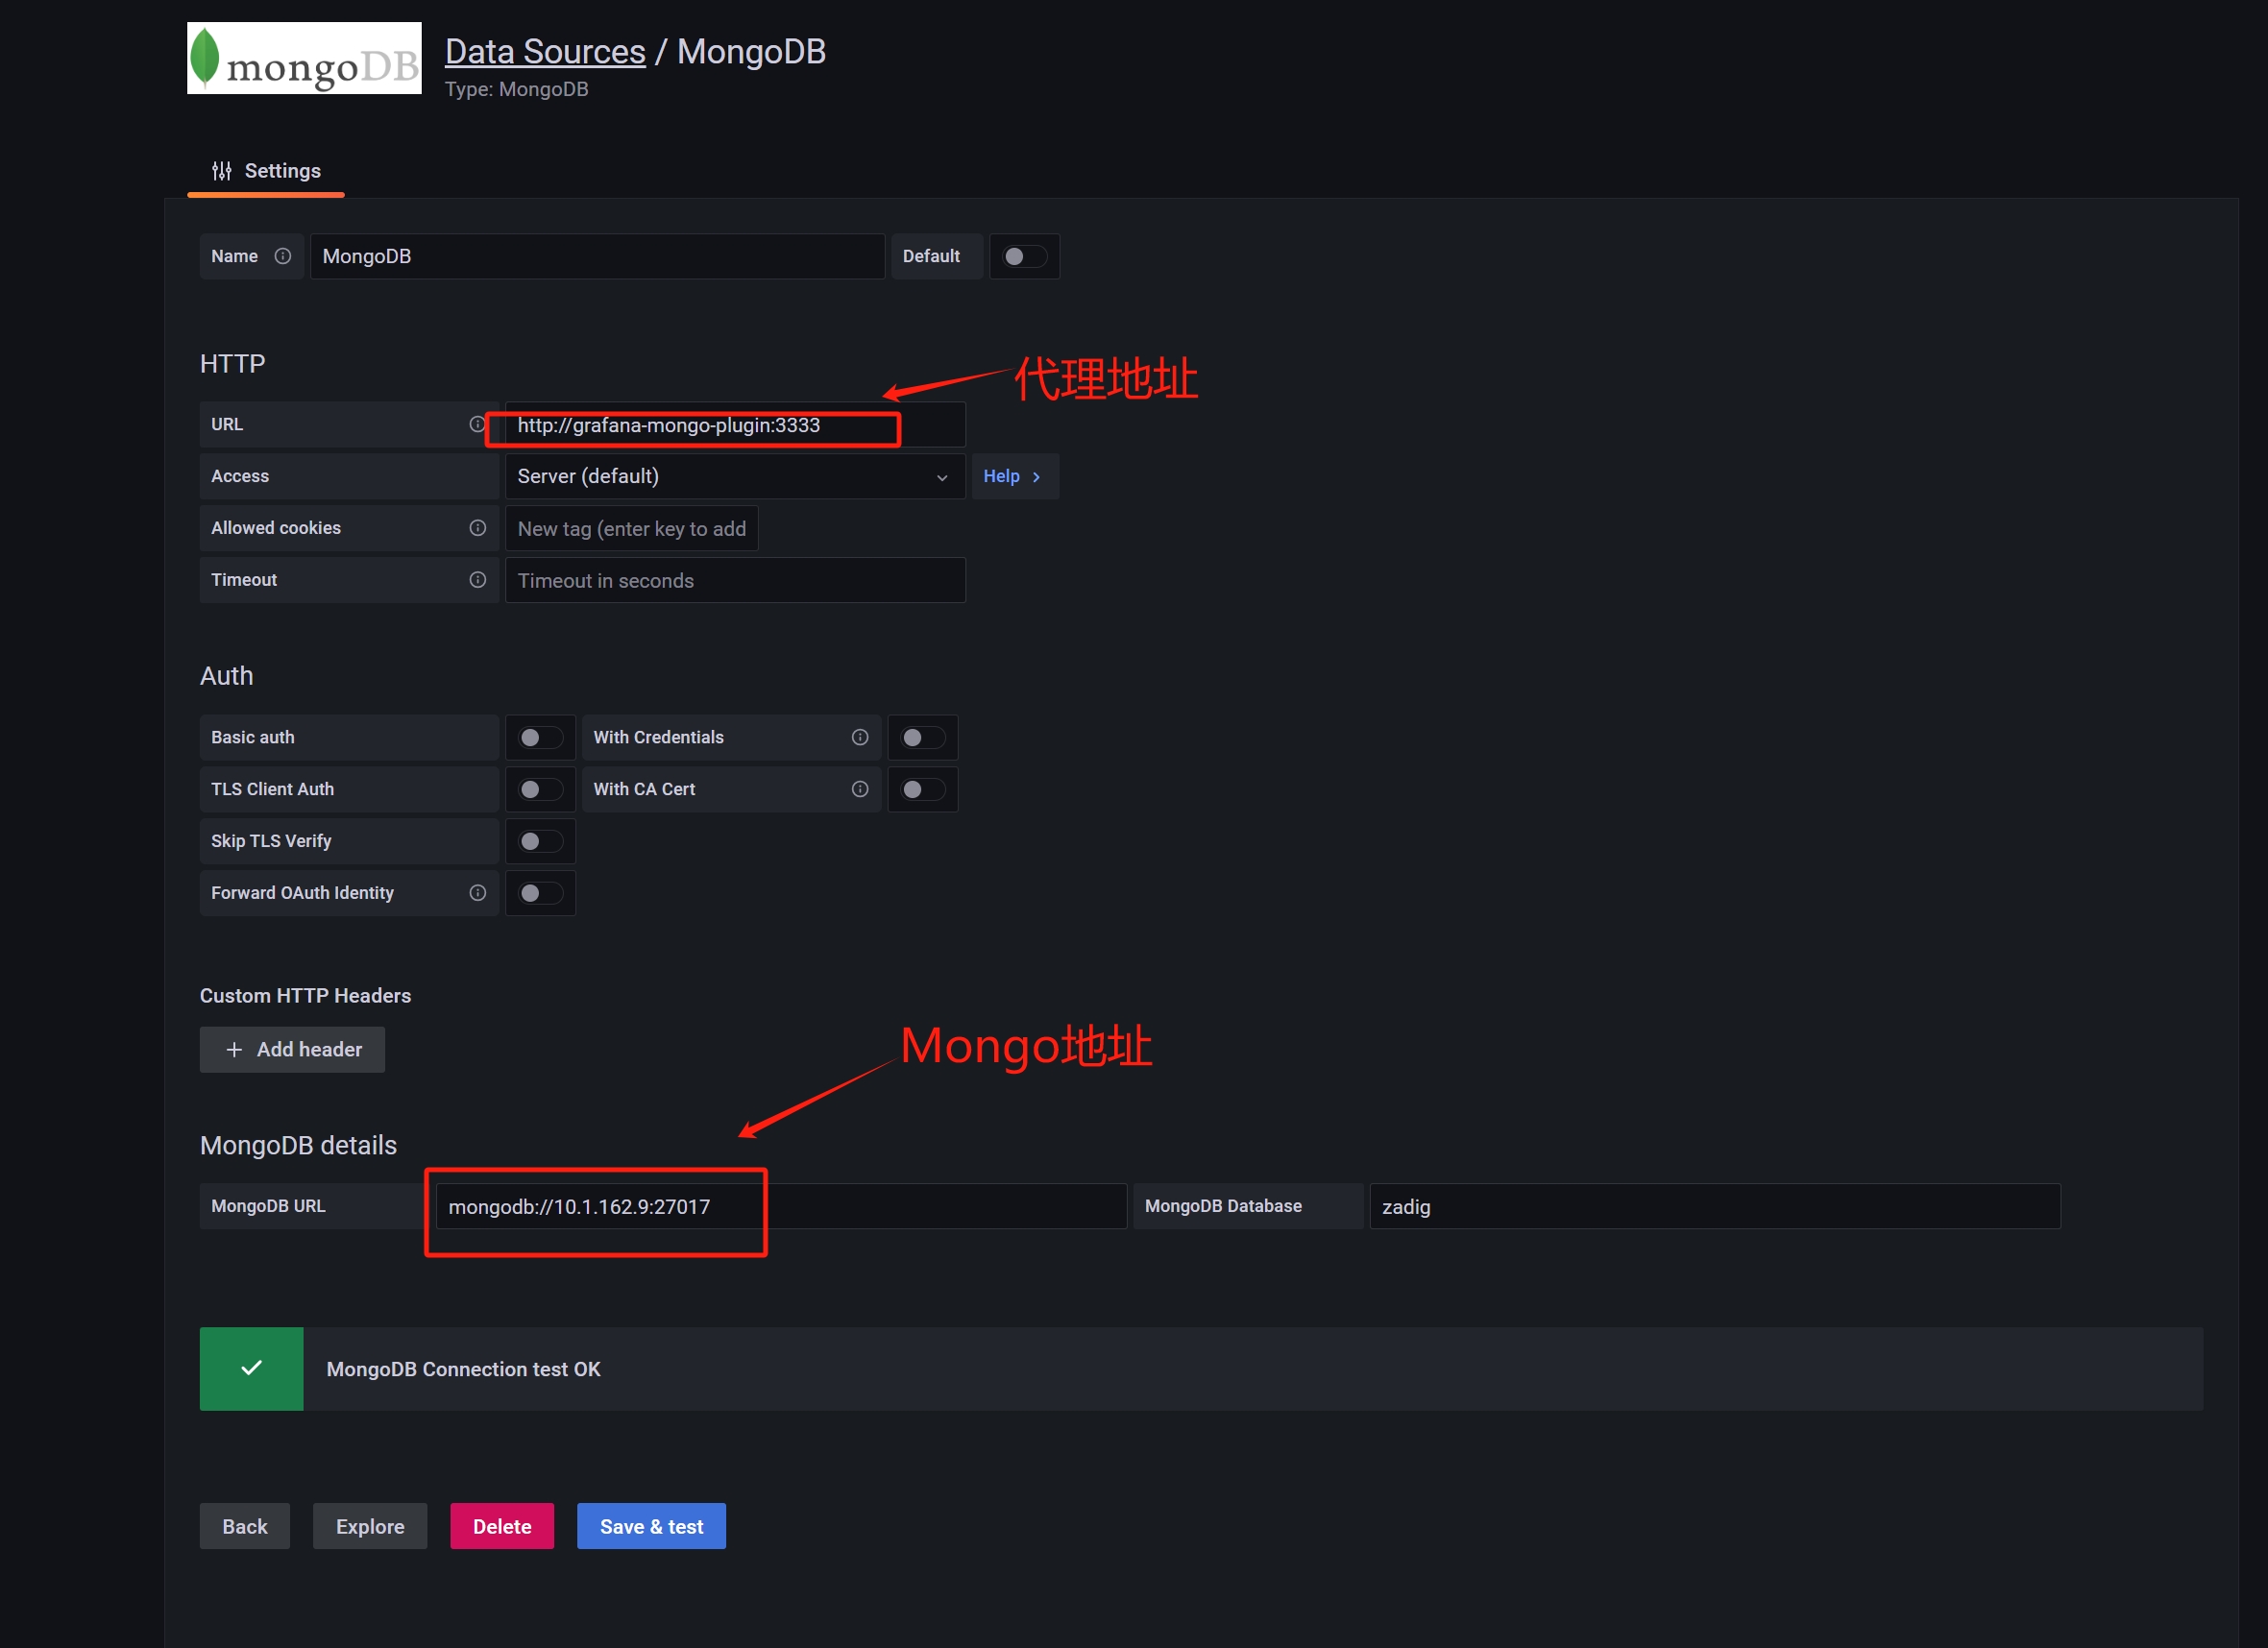Screen dimensions: 2268x1648
Task: Click the With Credentials info icon
Action: click(860, 737)
